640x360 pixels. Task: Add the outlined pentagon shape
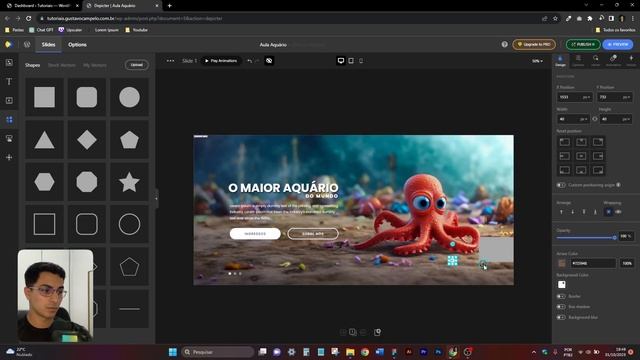[129, 267]
